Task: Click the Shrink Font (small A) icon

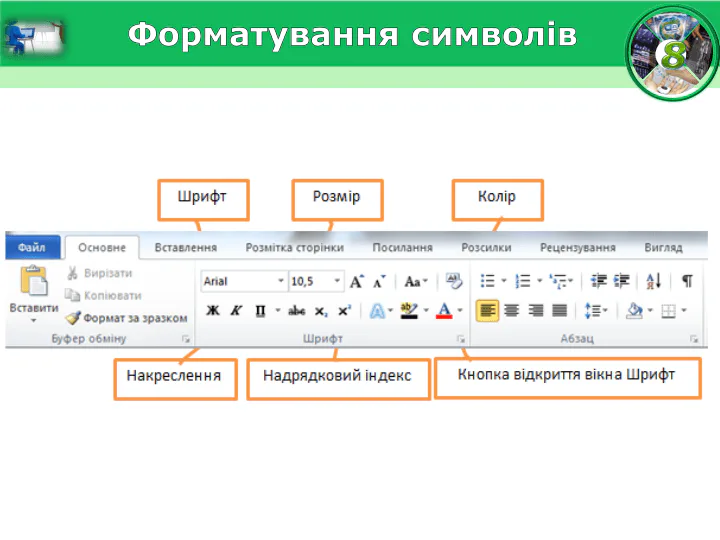Action: (378, 282)
